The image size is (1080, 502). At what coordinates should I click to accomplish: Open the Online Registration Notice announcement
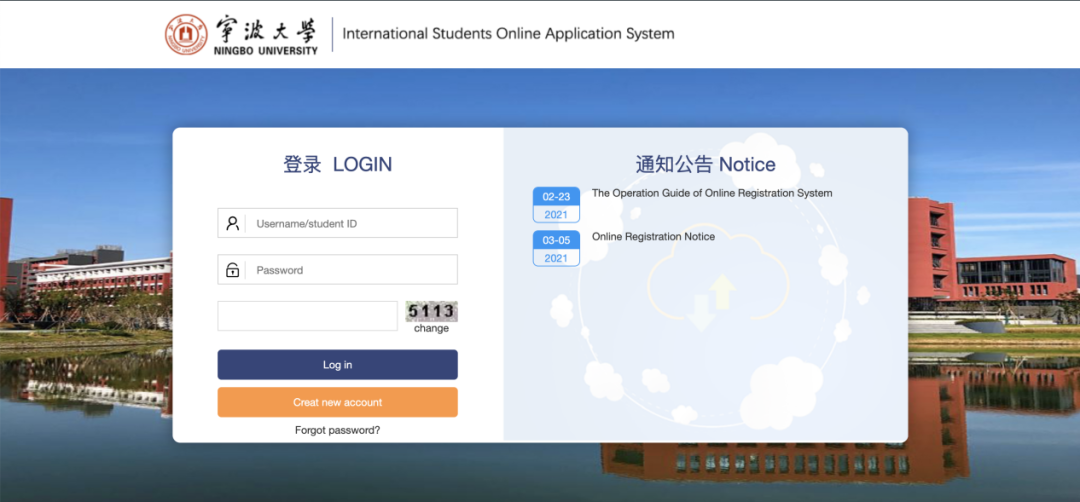pyautogui.click(x=653, y=237)
